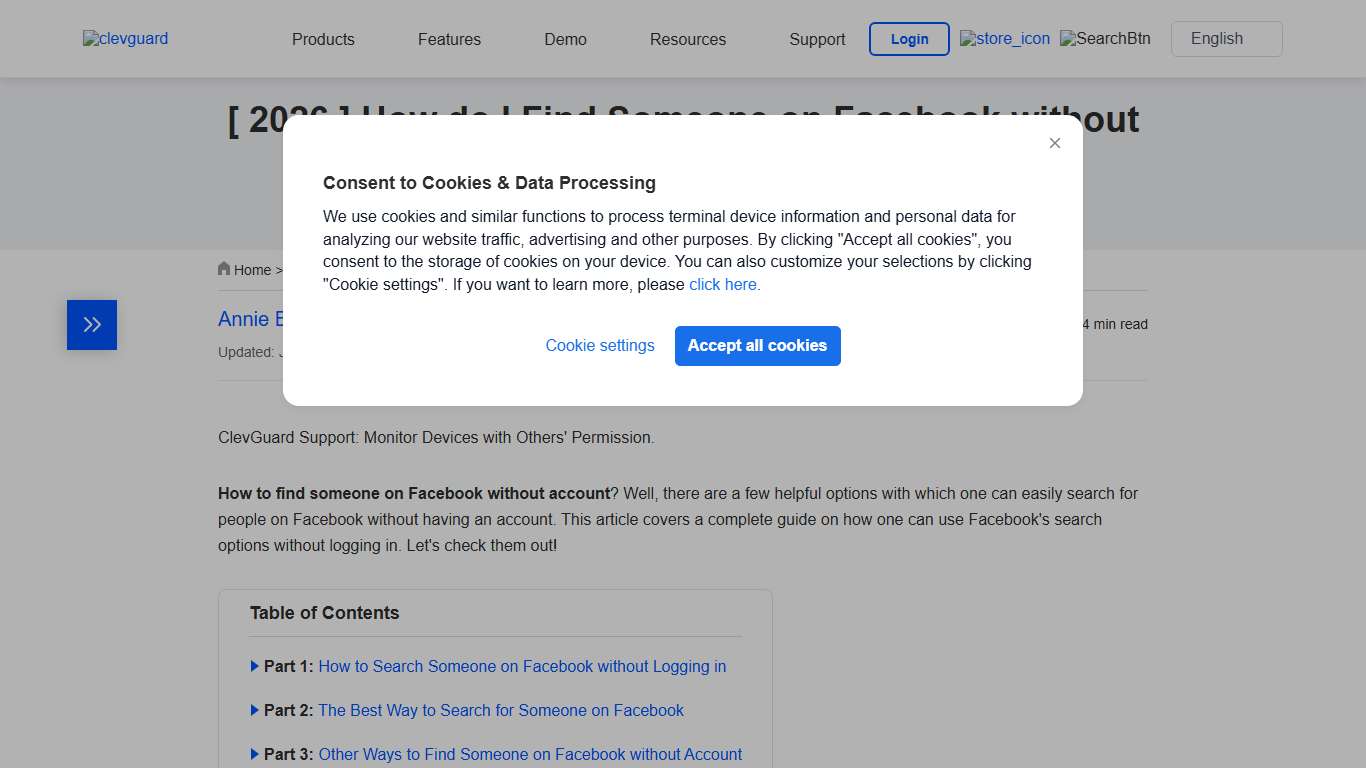Expand the Products menu
Image resolution: width=1366 pixels, height=768 pixels.
click(x=323, y=39)
